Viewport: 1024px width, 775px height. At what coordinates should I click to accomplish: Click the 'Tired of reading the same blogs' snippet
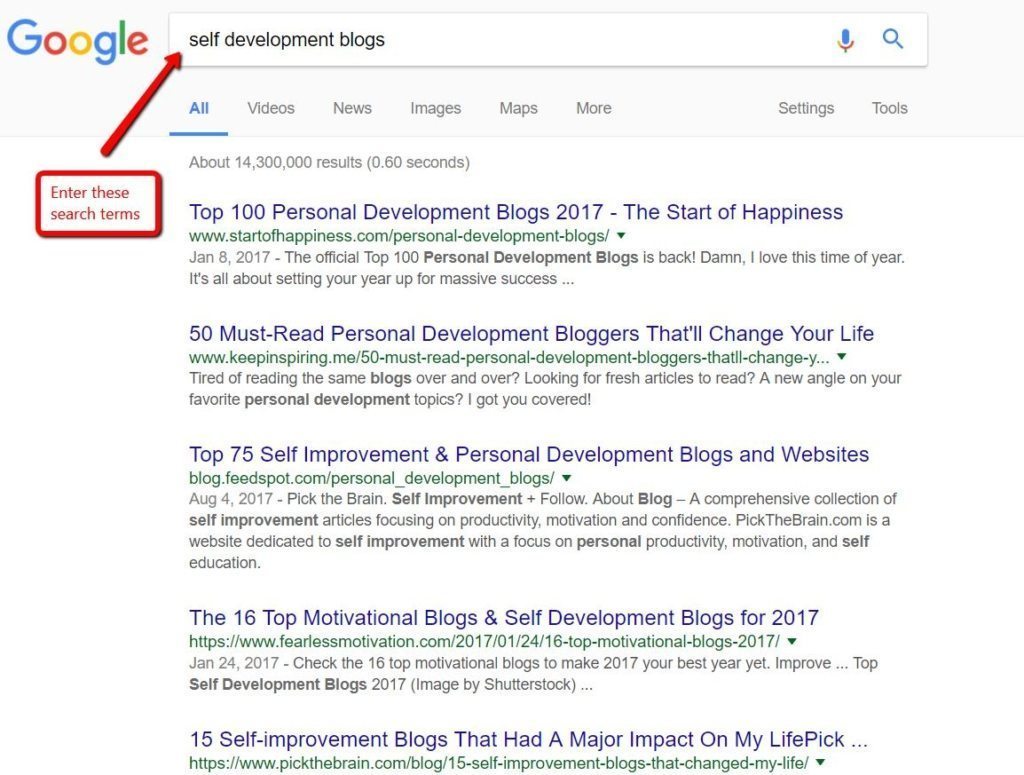pyautogui.click(x=545, y=389)
